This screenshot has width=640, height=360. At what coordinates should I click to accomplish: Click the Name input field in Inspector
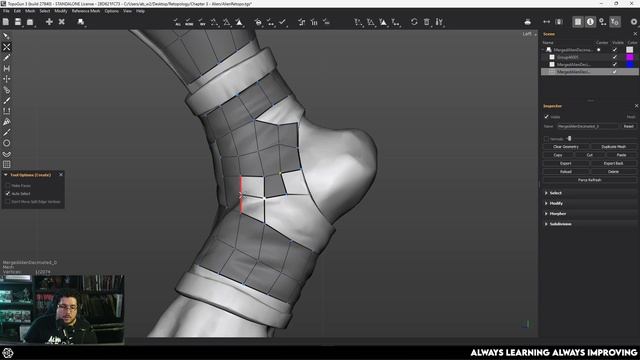point(588,127)
